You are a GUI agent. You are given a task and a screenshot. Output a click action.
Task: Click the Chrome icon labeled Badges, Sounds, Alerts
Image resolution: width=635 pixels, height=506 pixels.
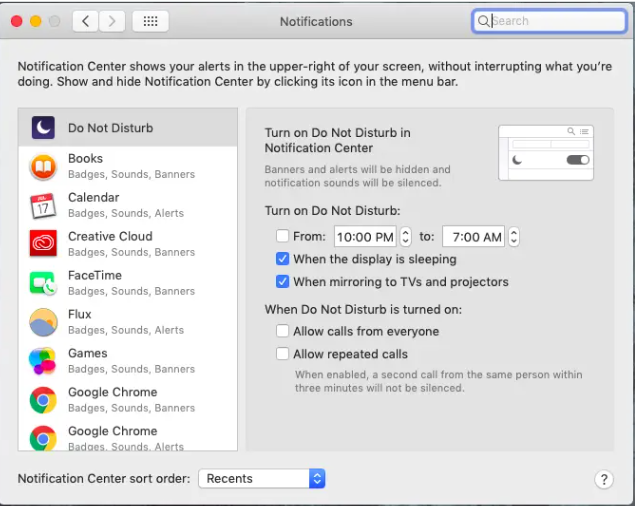coord(43,438)
